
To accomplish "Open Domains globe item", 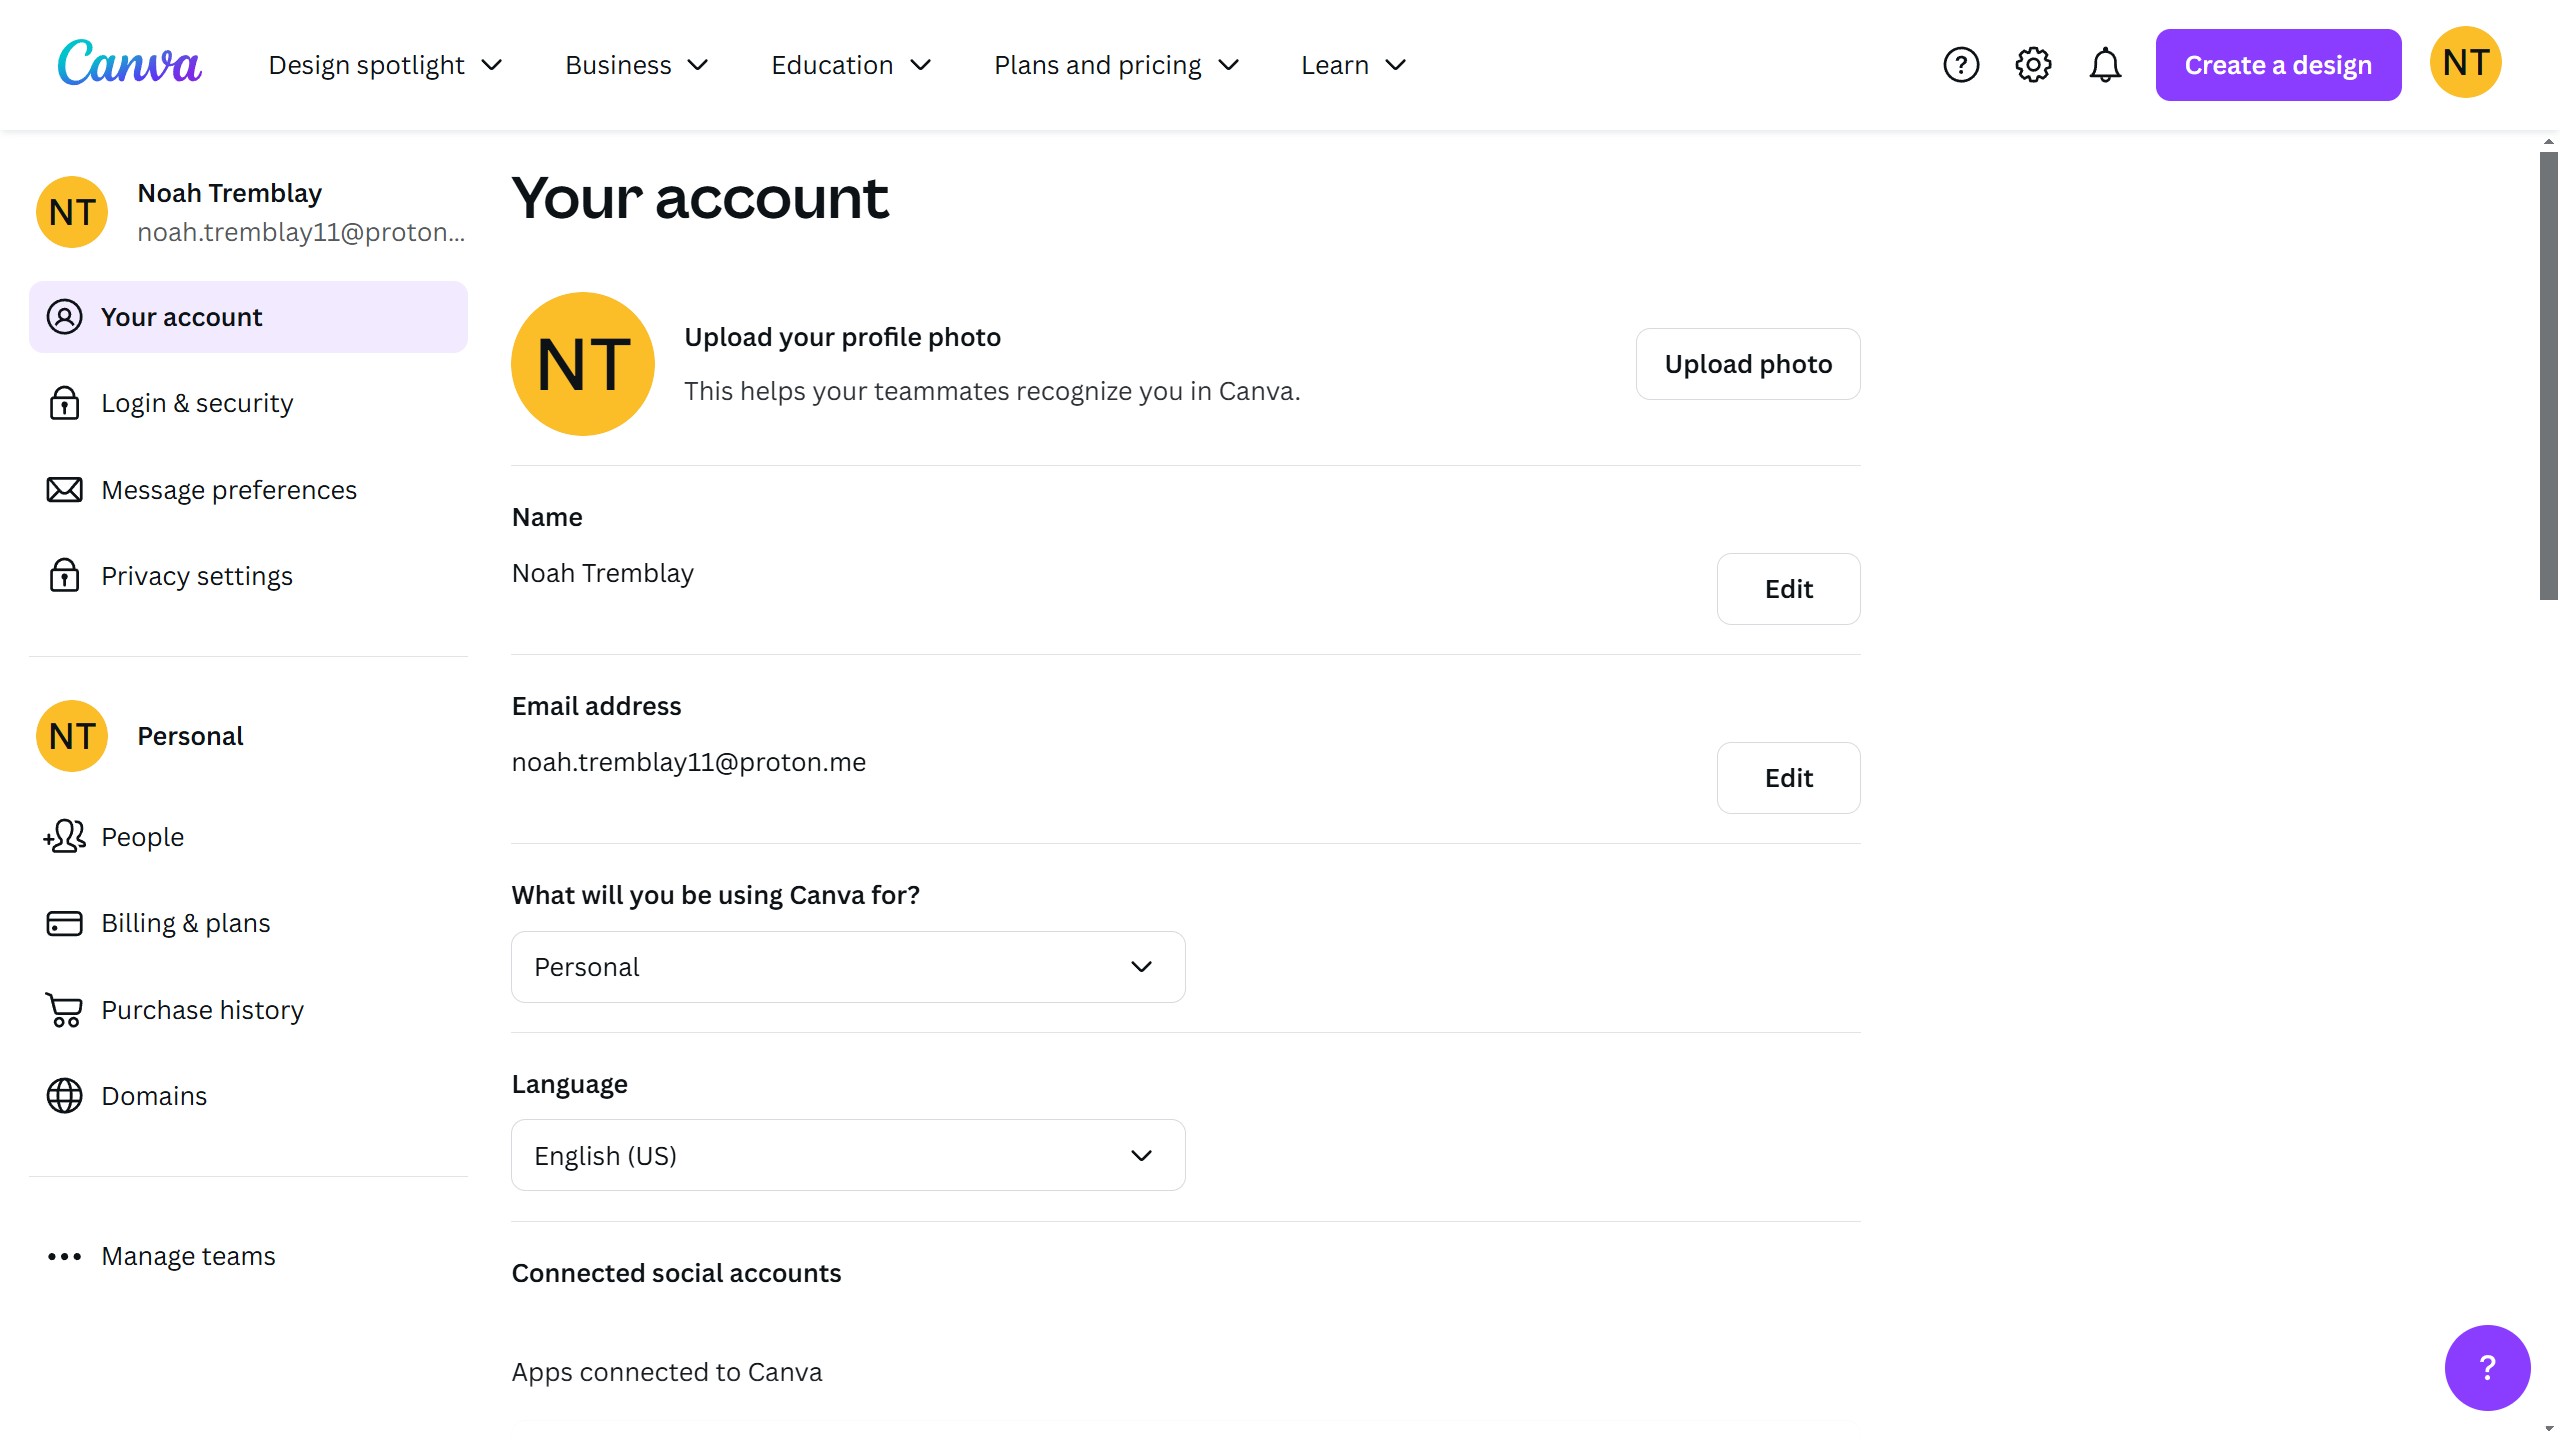I will 153,1096.
